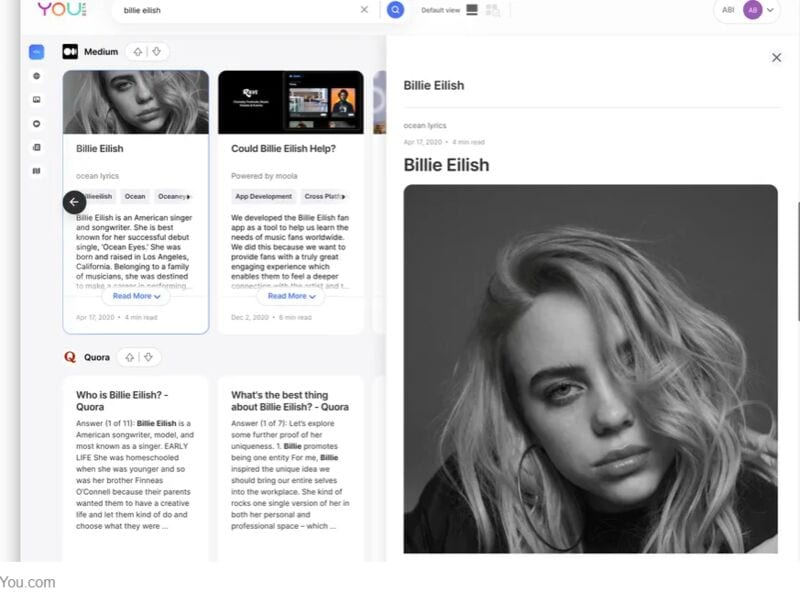Upvote the Quora source
Image resolution: width=800 pixels, height=592 pixels.
130,357
